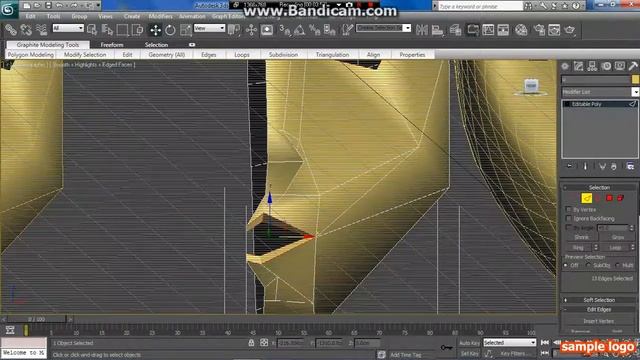Viewport: 640px width, 360px height.
Task: Click the Unlink Selection tool
Action: pyautogui.click(x=26, y=30)
